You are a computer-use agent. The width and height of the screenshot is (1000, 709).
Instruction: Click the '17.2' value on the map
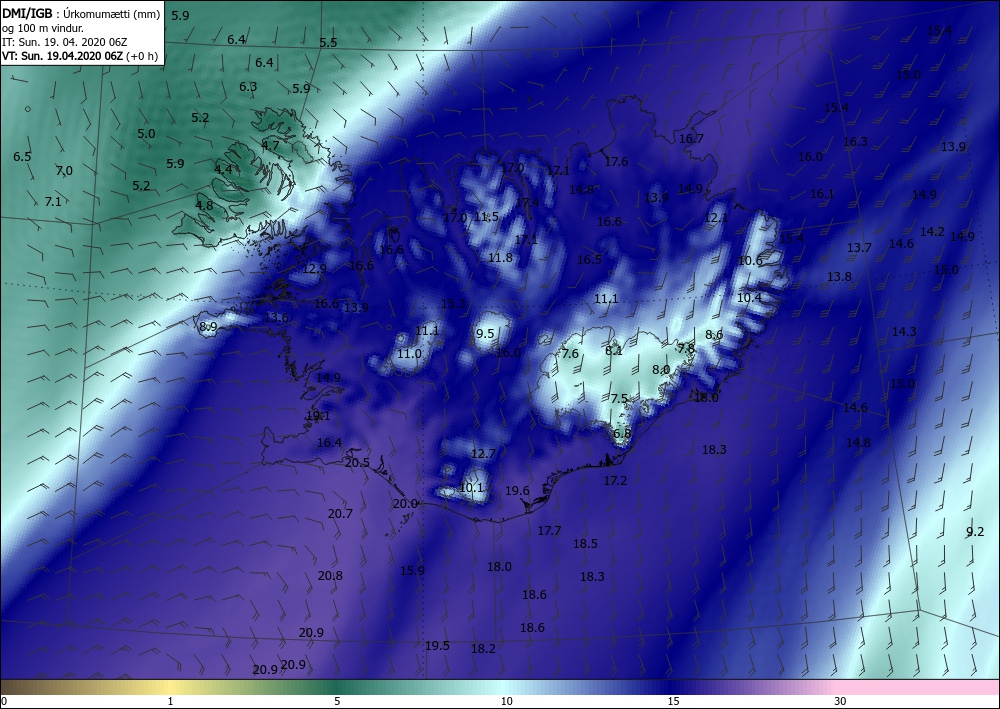click(615, 481)
